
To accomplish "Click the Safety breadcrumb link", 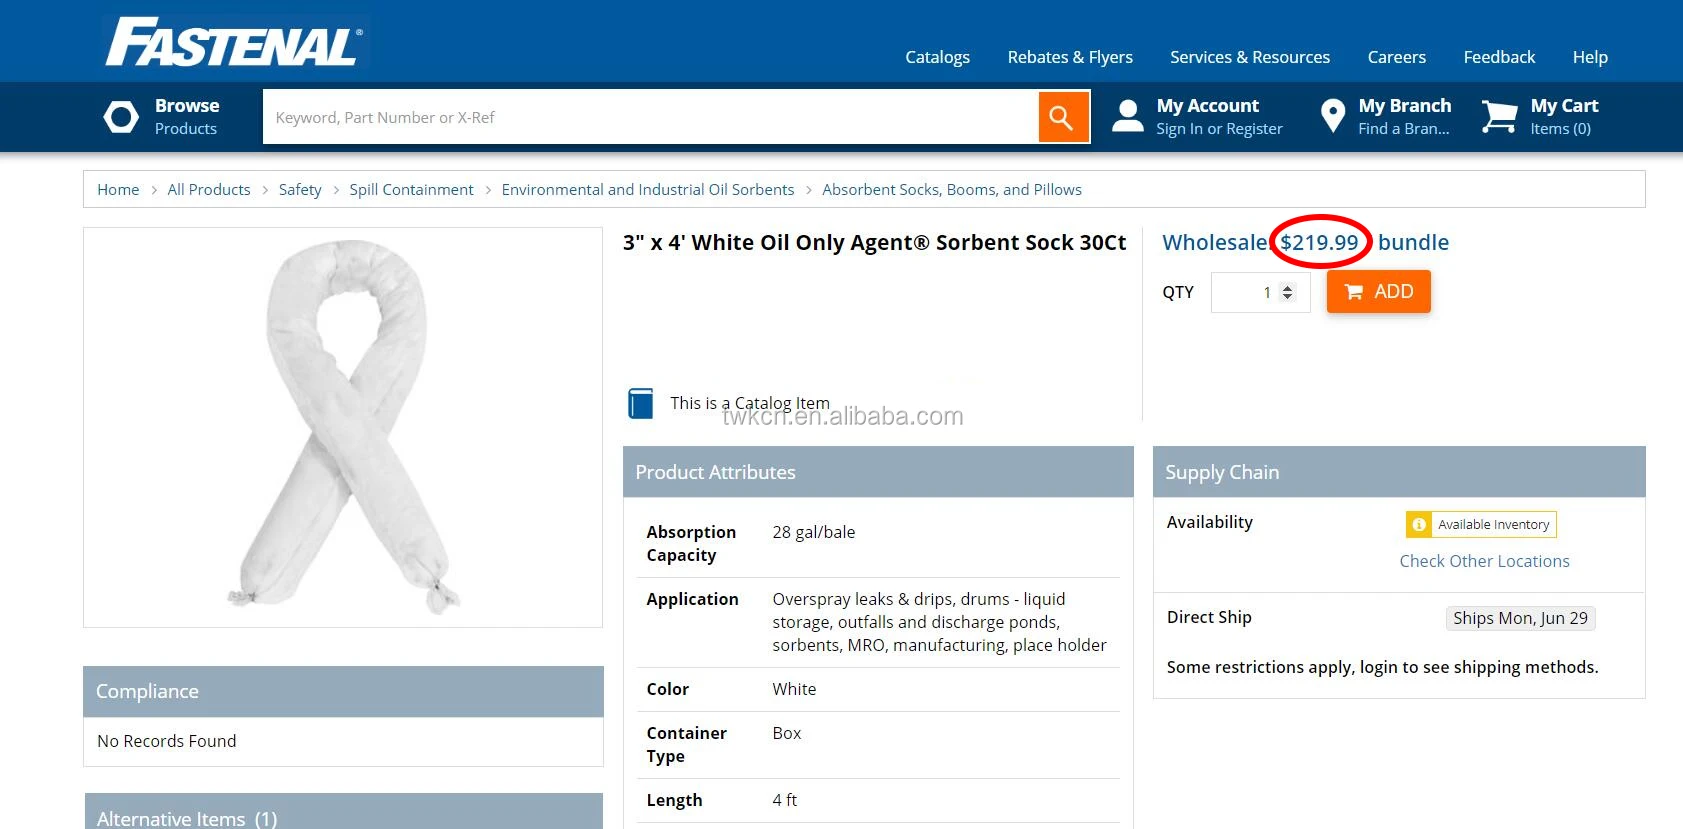I will [300, 189].
